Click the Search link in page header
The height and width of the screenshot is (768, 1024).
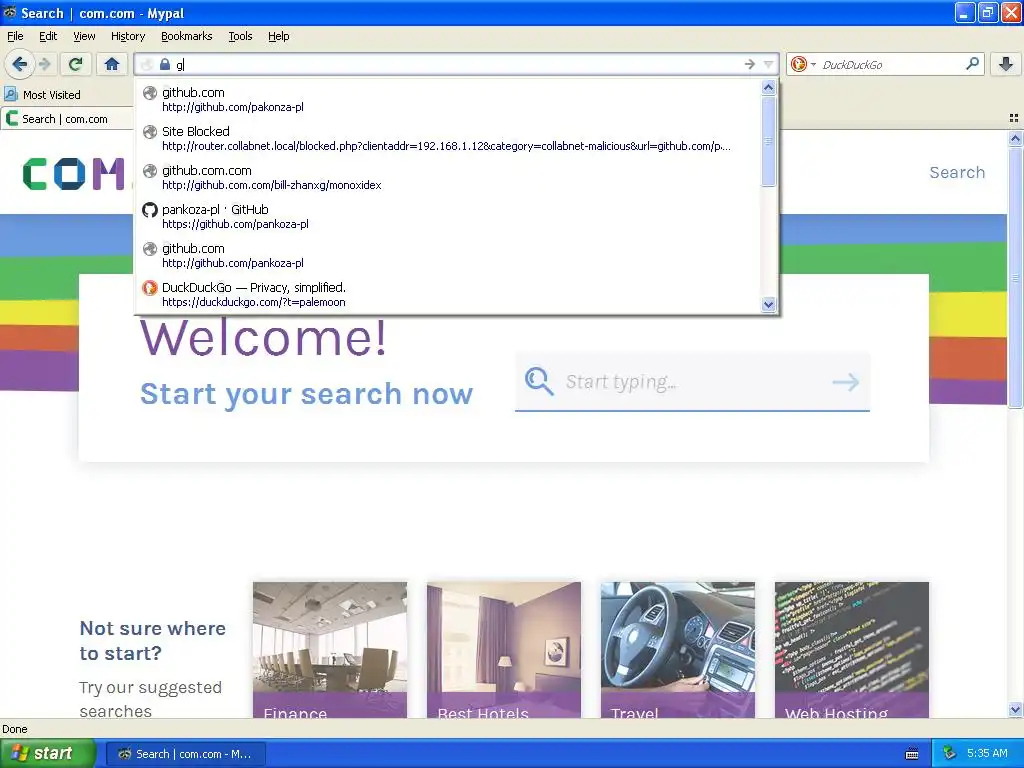click(957, 172)
